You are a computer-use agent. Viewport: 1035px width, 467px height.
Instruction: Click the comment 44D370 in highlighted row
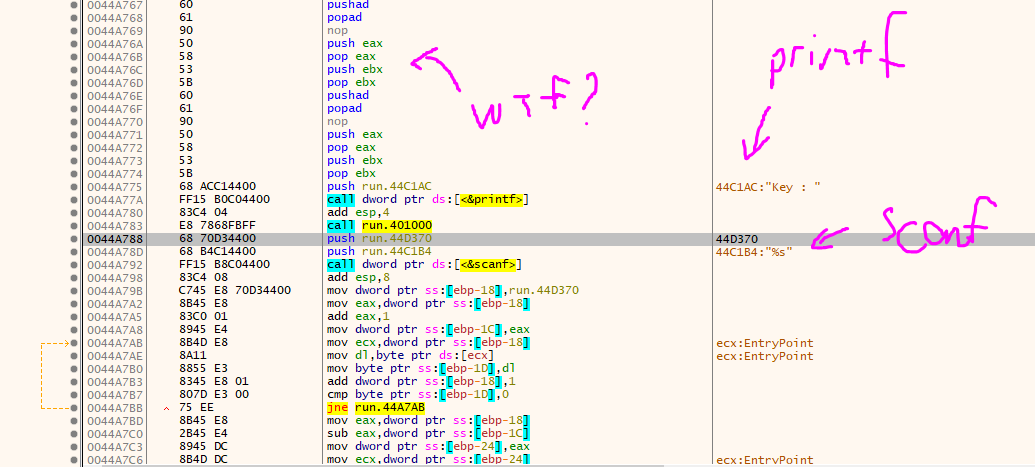[737, 238]
